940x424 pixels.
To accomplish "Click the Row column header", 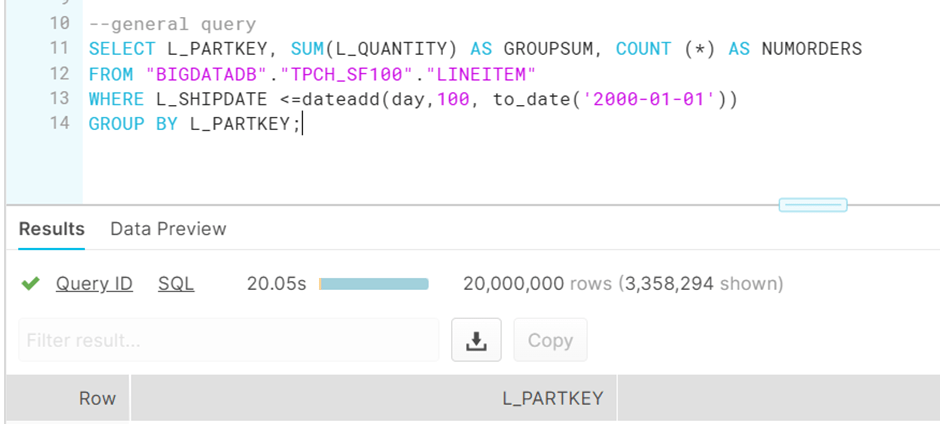I will (97, 398).
